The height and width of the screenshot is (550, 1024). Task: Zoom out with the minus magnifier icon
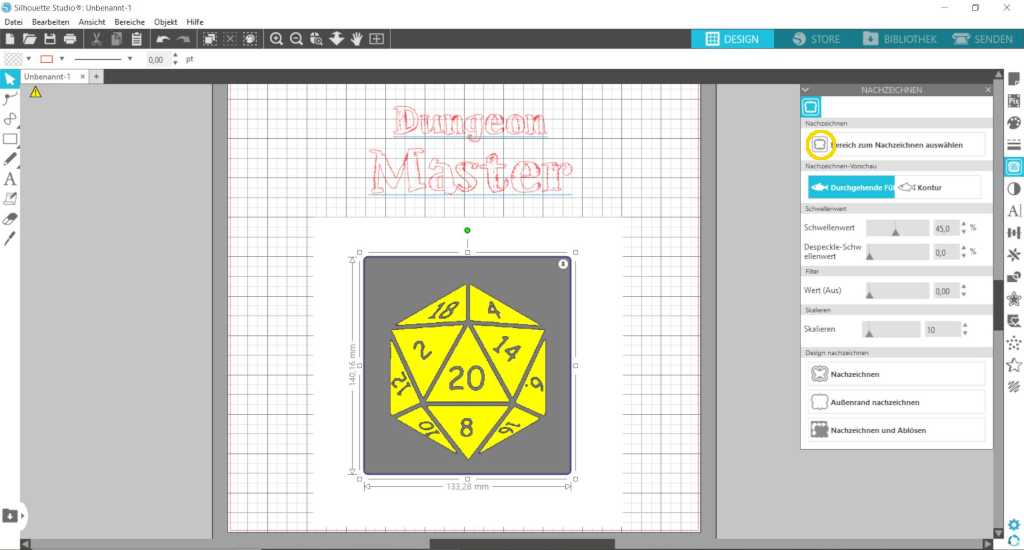[296, 39]
